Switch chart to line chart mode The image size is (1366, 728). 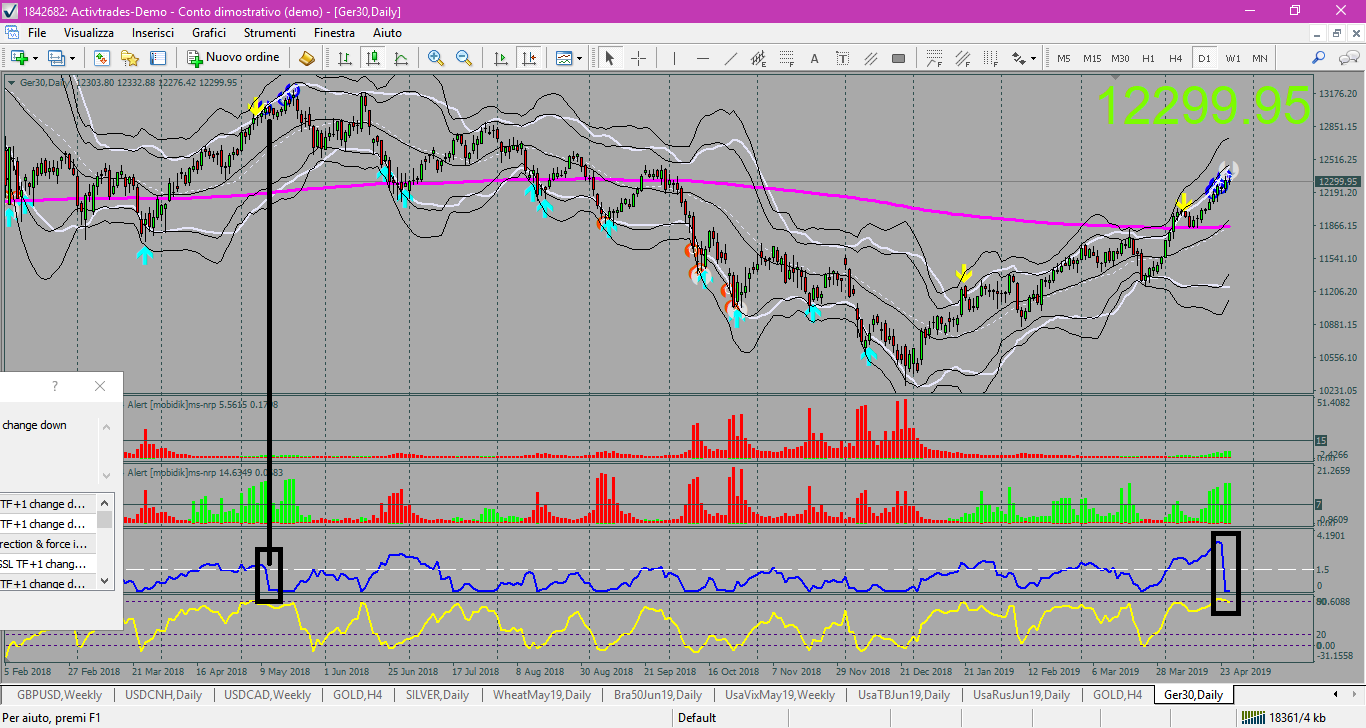click(x=401, y=58)
